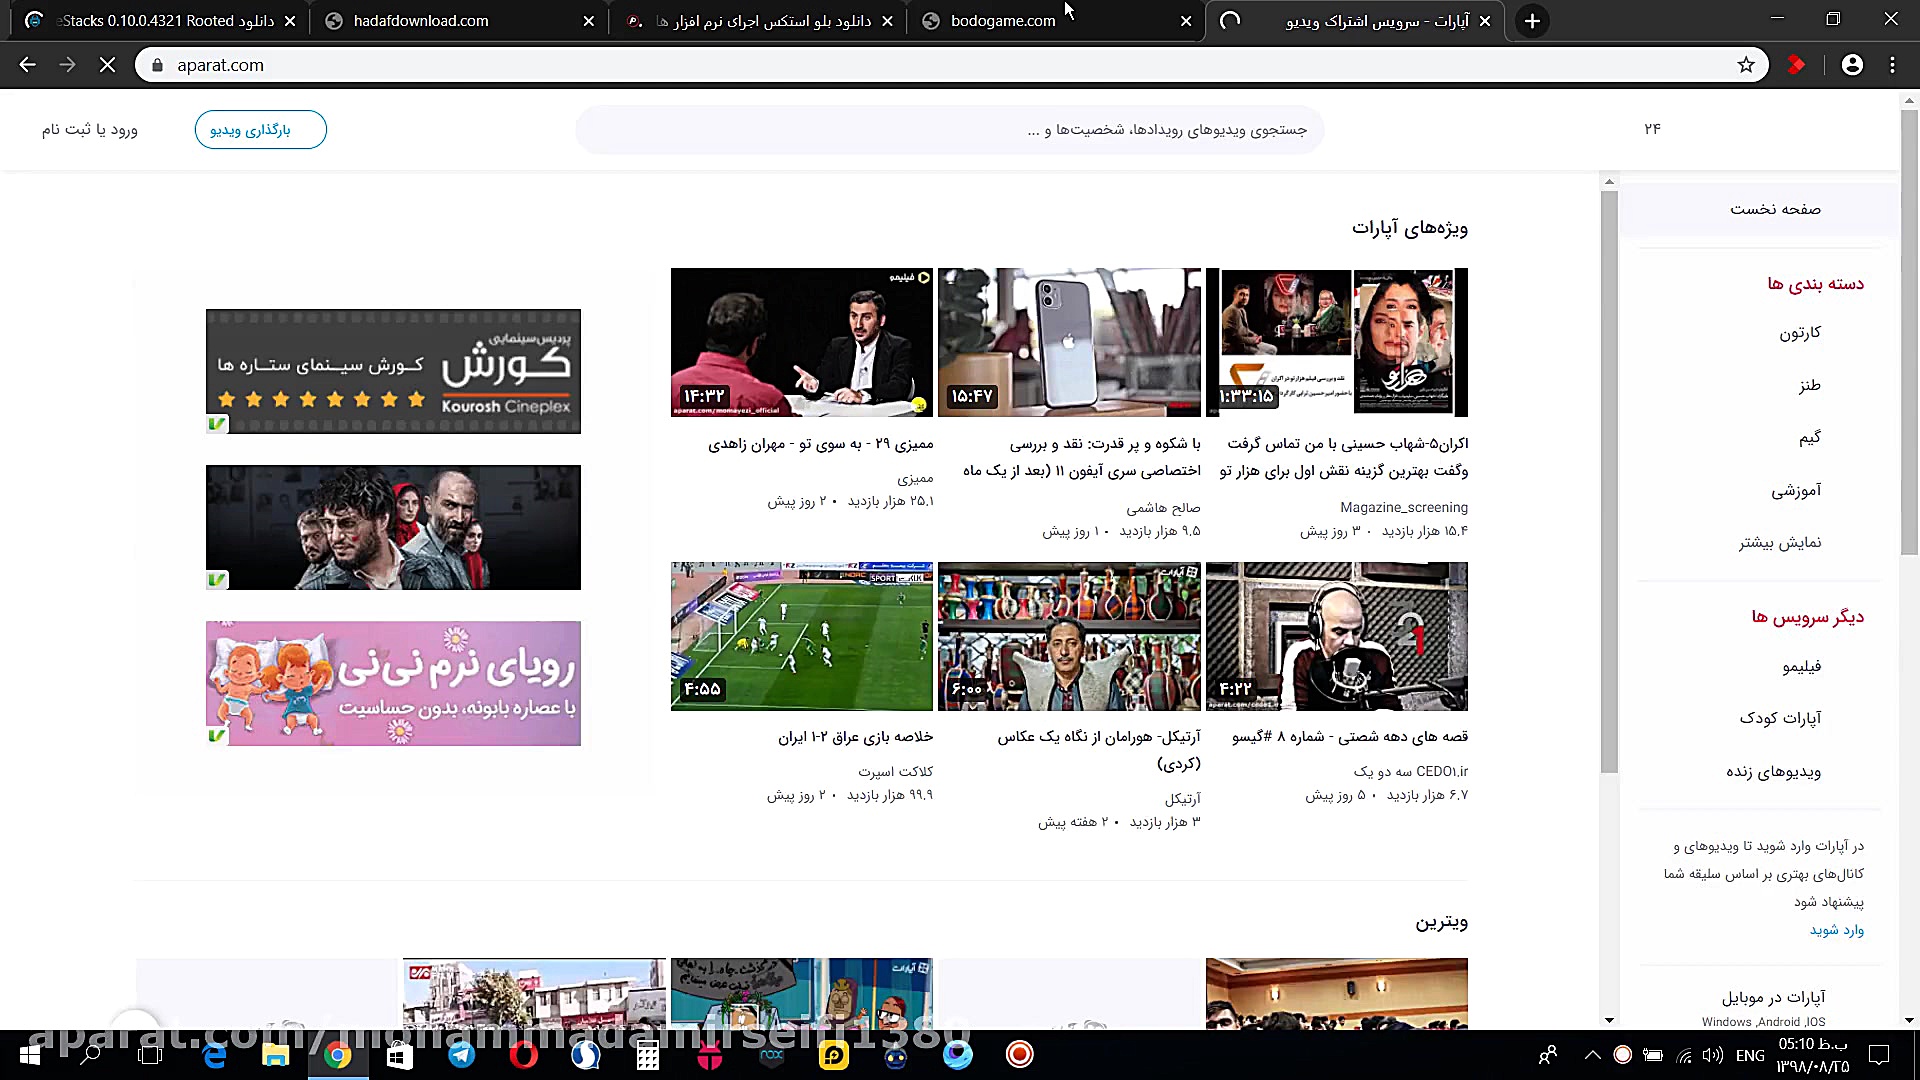The width and height of the screenshot is (1920, 1080).
Task: Mute audio via the speaker tray icon
Action: pyautogui.click(x=1712, y=1055)
